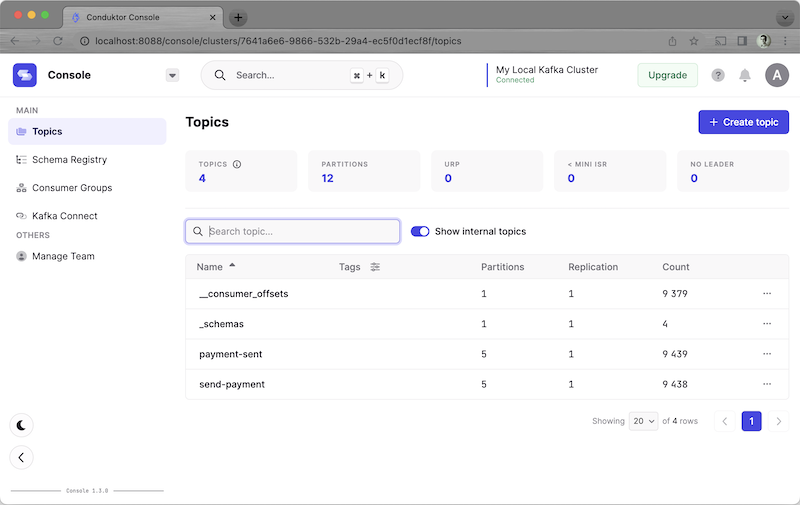Open the rows-per-page 20 dropdown
This screenshot has width=800, height=505.
[x=643, y=421]
